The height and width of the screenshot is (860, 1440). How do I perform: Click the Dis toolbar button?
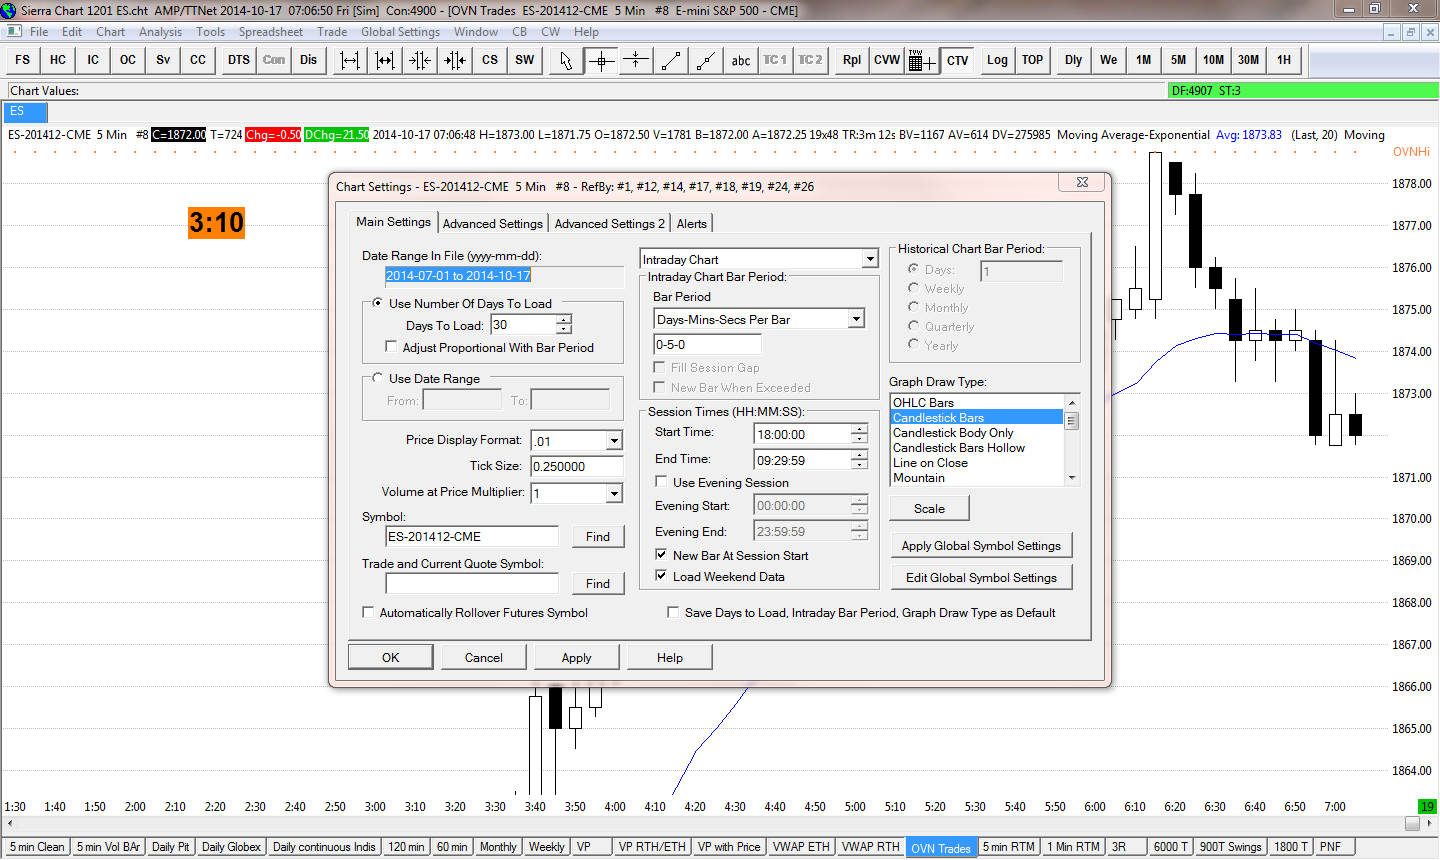click(x=309, y=60)
